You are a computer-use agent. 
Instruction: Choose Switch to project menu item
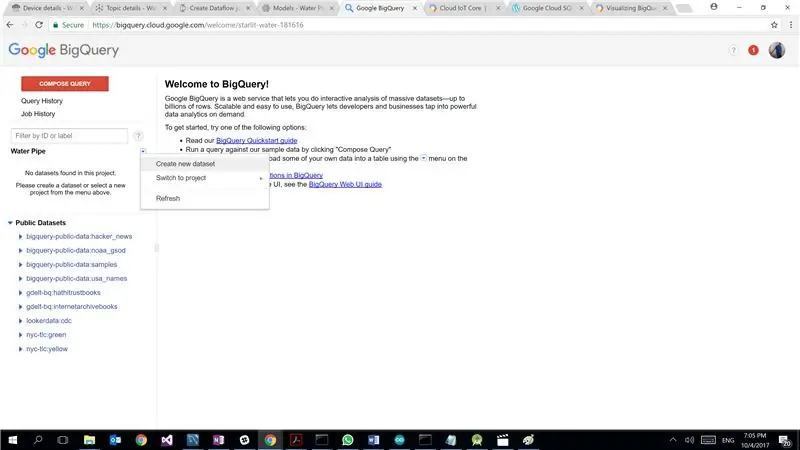click(205, 178)
